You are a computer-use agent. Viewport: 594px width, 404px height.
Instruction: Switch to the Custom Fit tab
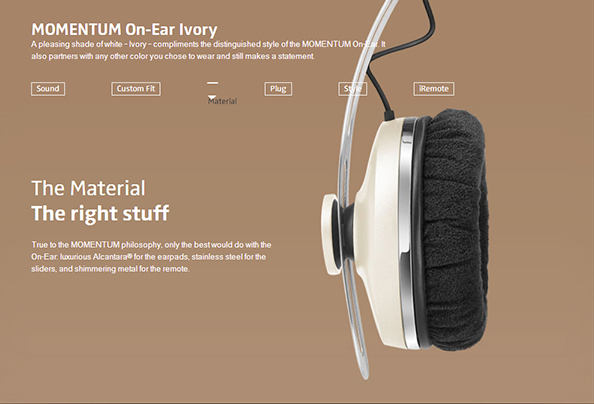click(x=136, y=89)
